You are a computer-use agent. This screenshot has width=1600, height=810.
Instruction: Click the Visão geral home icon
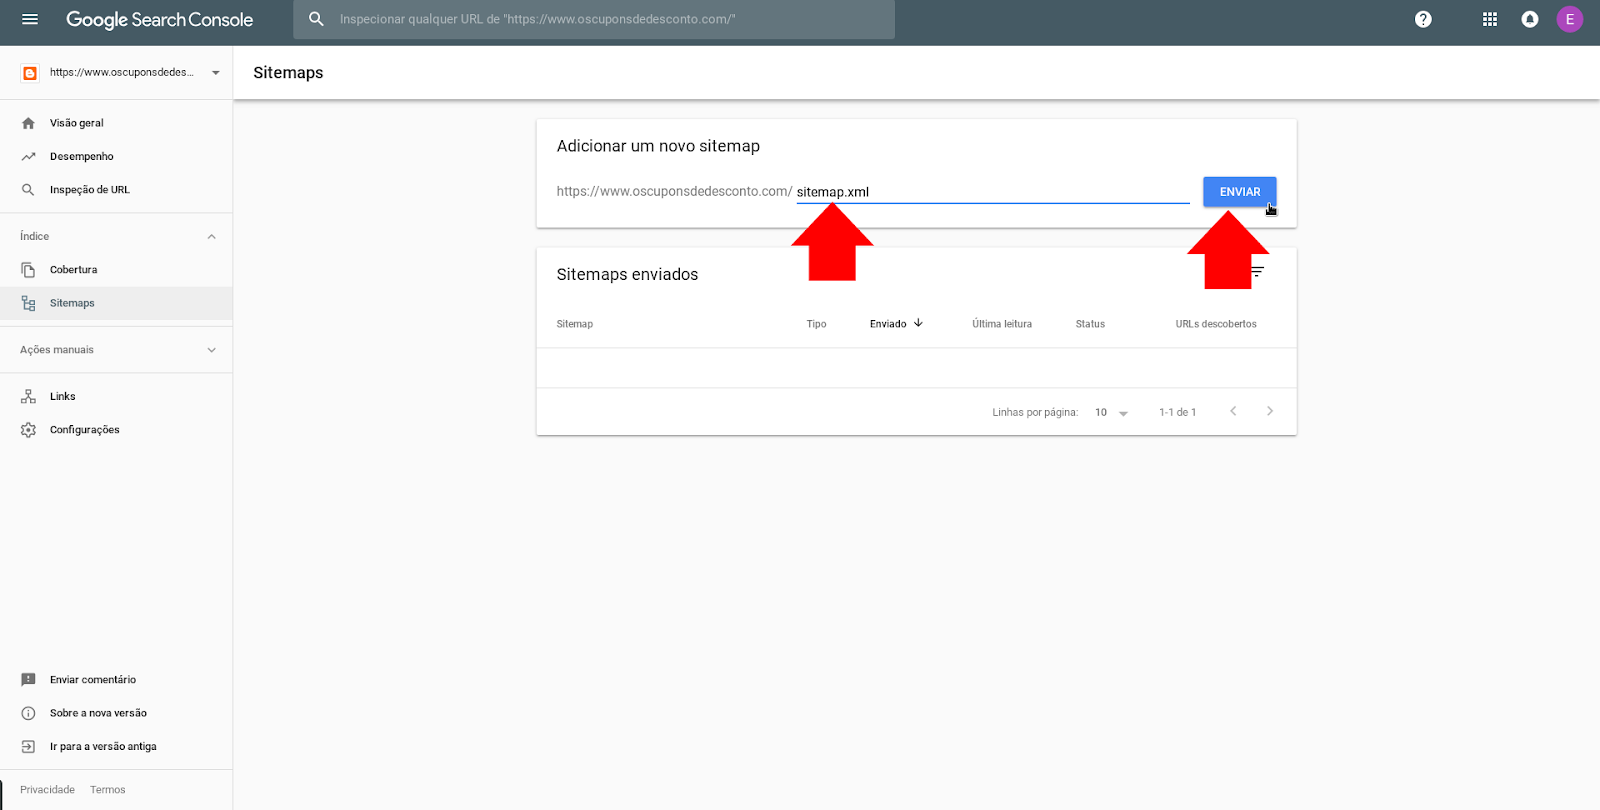[28, 123]
